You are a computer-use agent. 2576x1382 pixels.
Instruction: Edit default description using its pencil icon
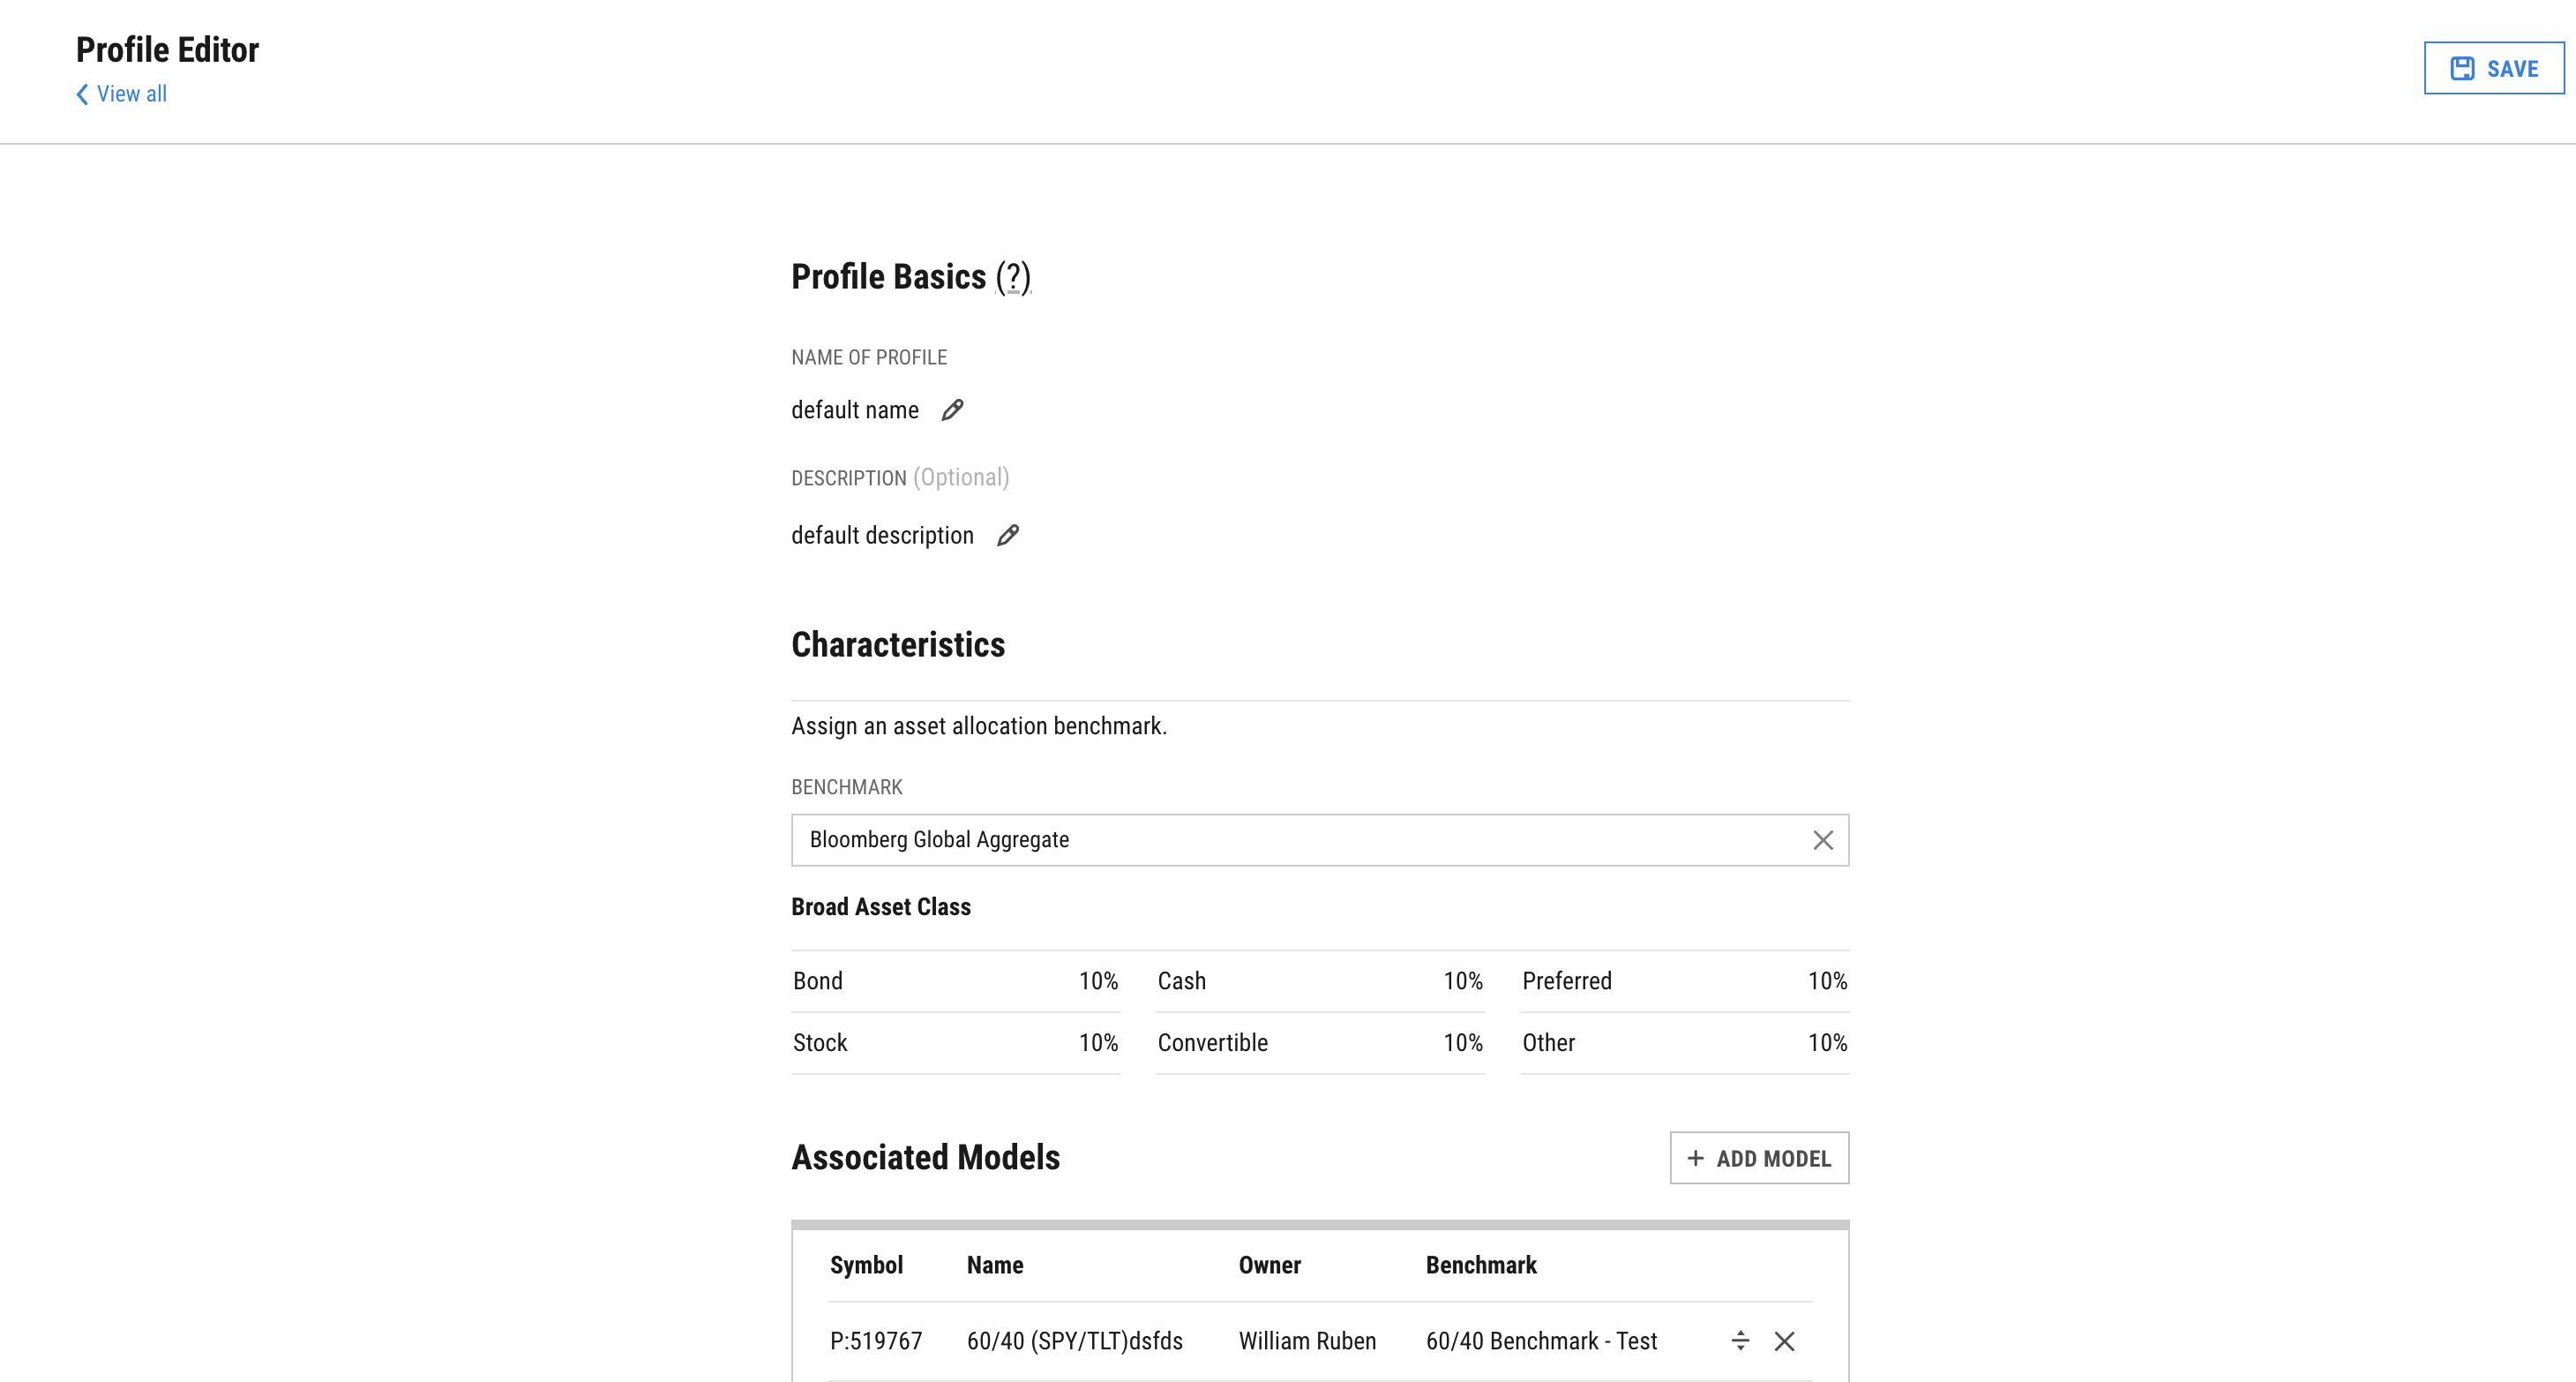(x=1008, y=535)
